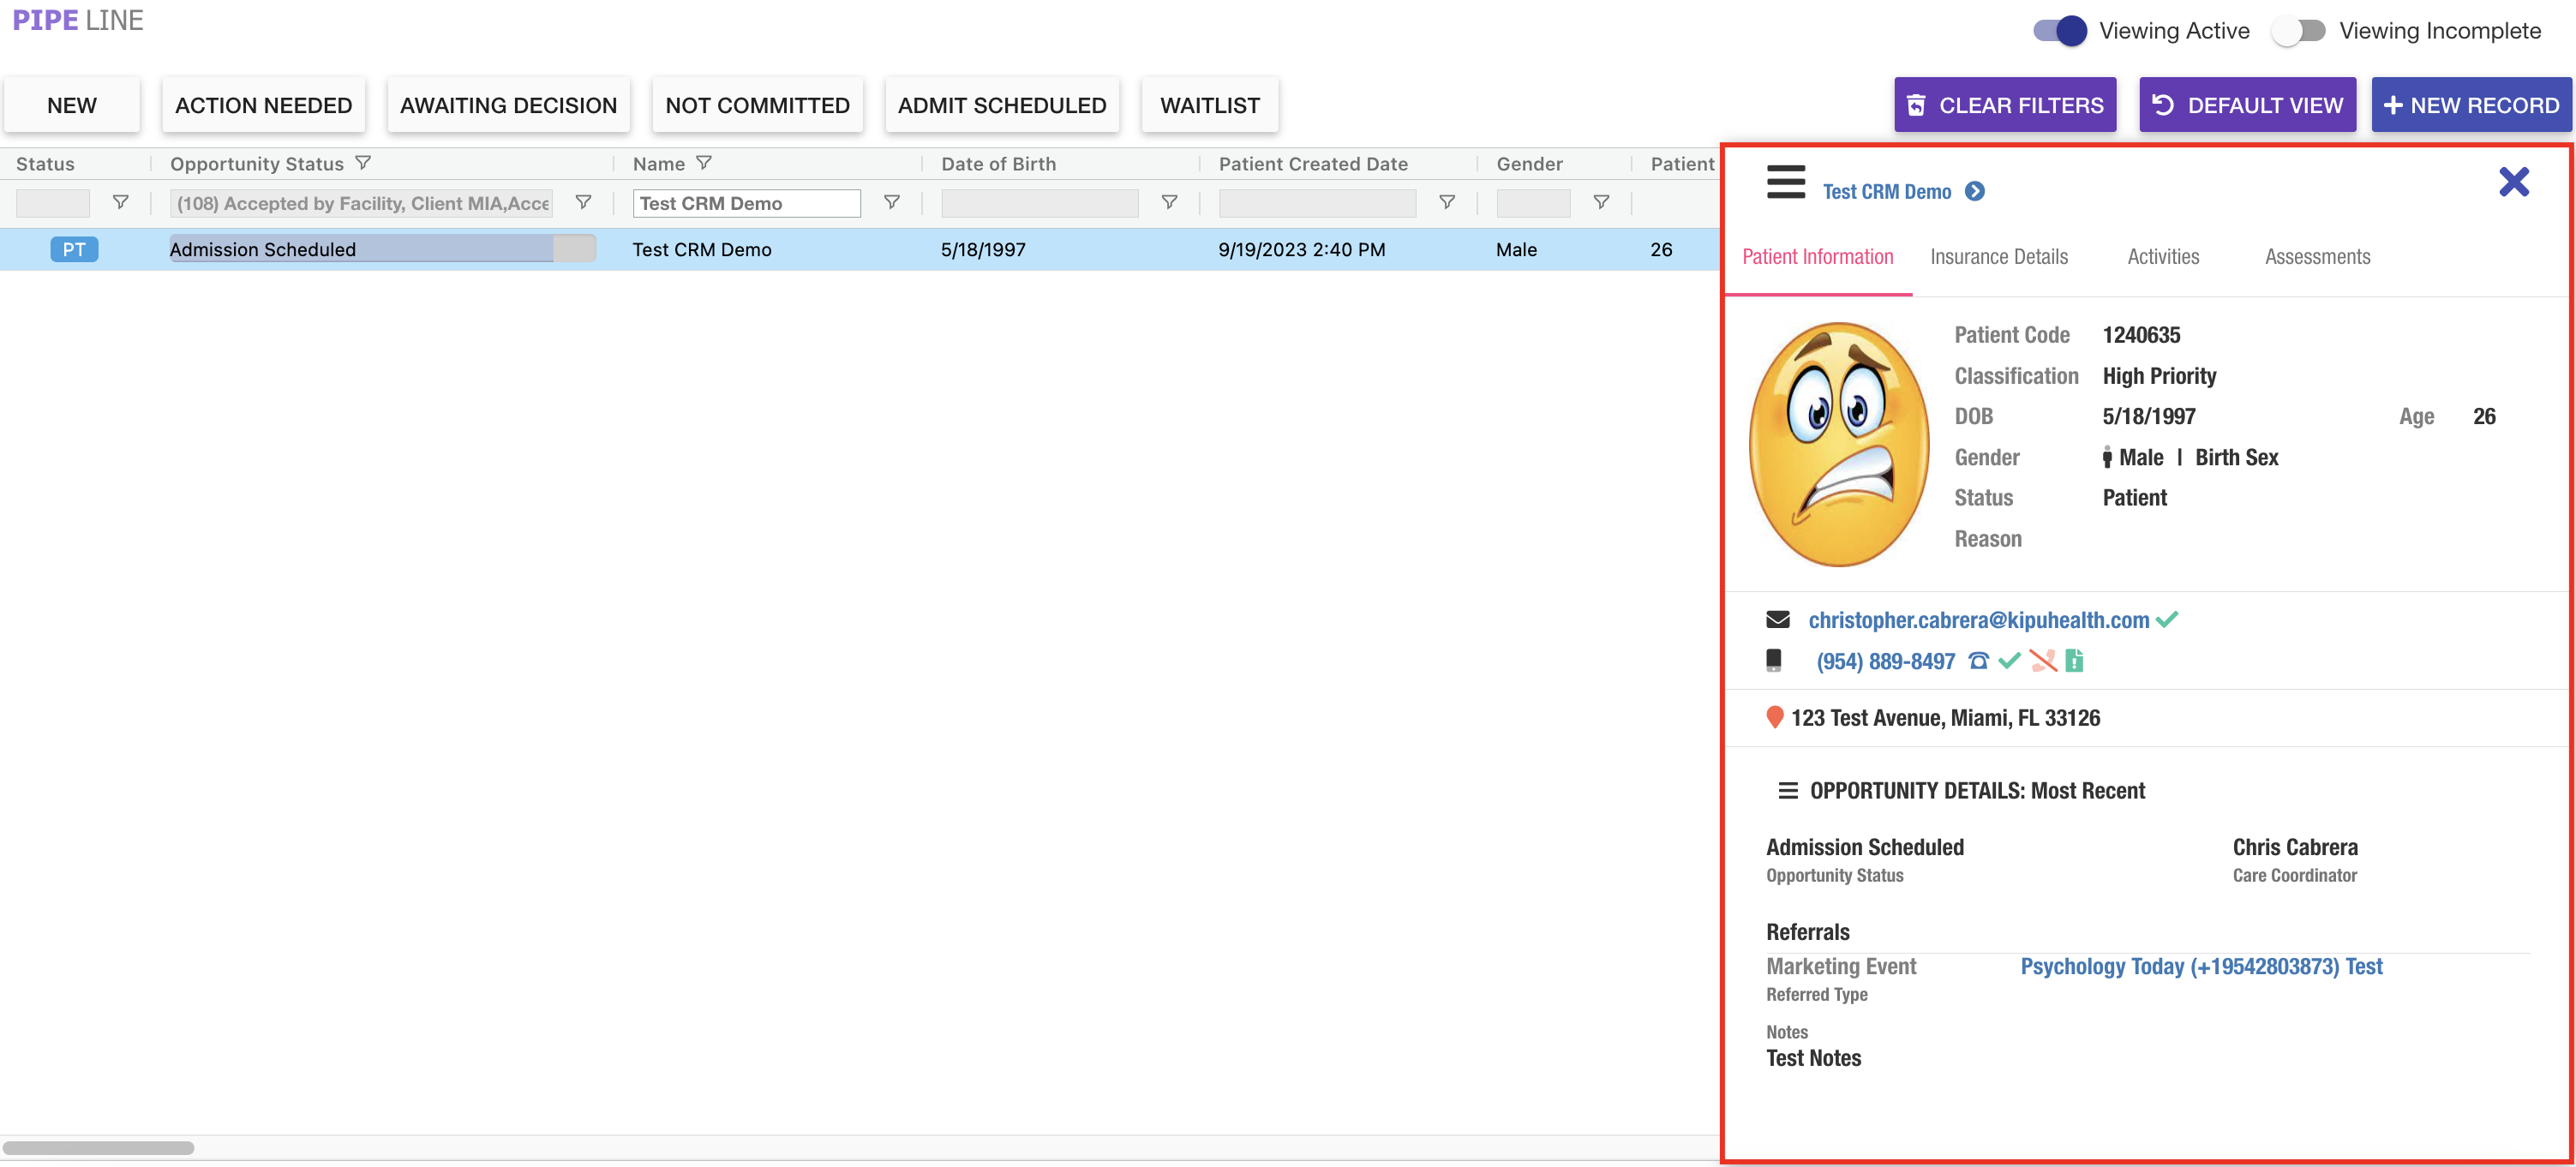Viewport: 2576px width, 1167px height.
Task: Enable the Viewing Incomplete toggle
Action: point(2299,31)
